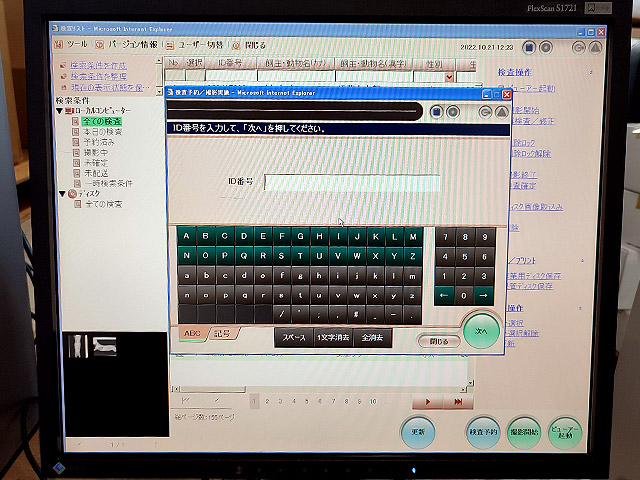Screen dimensions: 640x480
Task: Click the 閉じる button in the ID dialog
Action: tap(439, 341)
